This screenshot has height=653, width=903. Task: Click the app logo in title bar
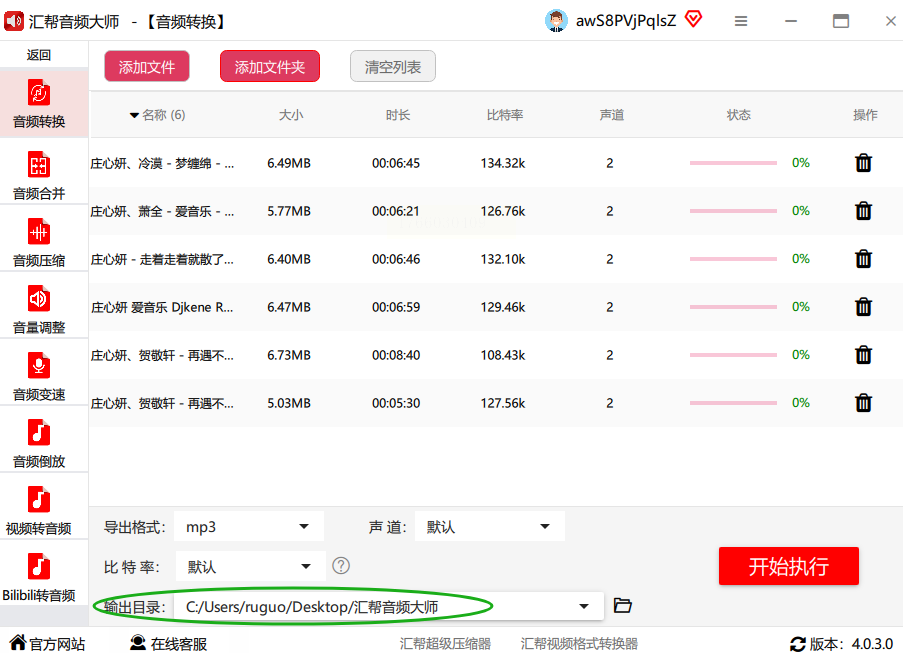(x=14, y=21)
